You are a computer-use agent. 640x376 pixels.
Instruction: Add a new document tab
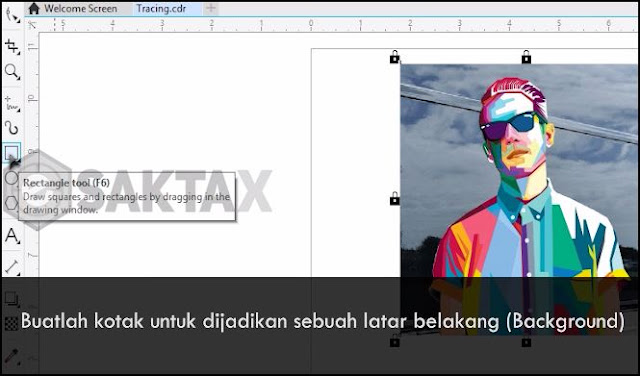(x=211, y=8)
